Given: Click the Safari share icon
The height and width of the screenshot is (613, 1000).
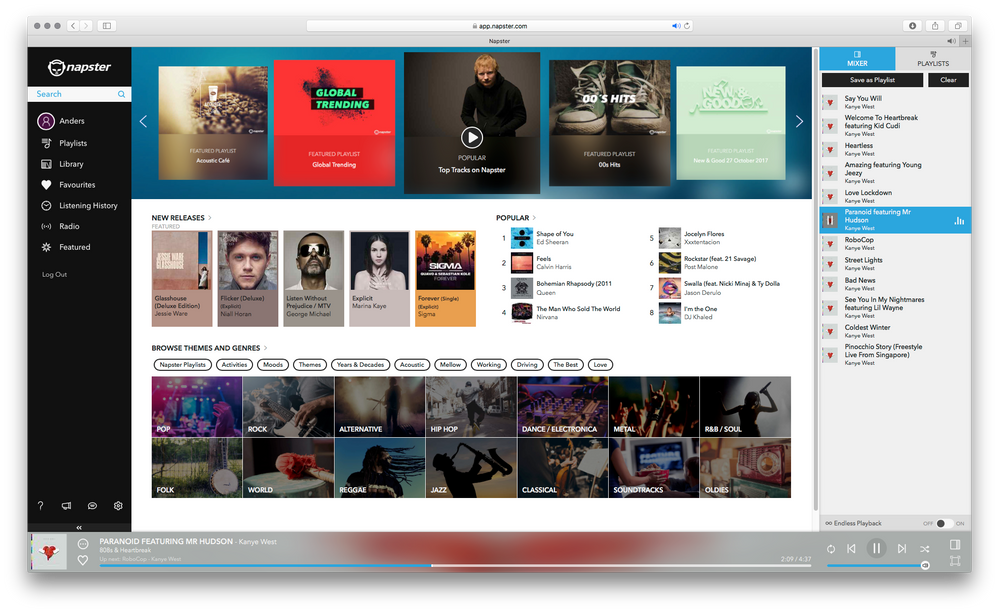Looking at the screenshot, I should [935, 26].
